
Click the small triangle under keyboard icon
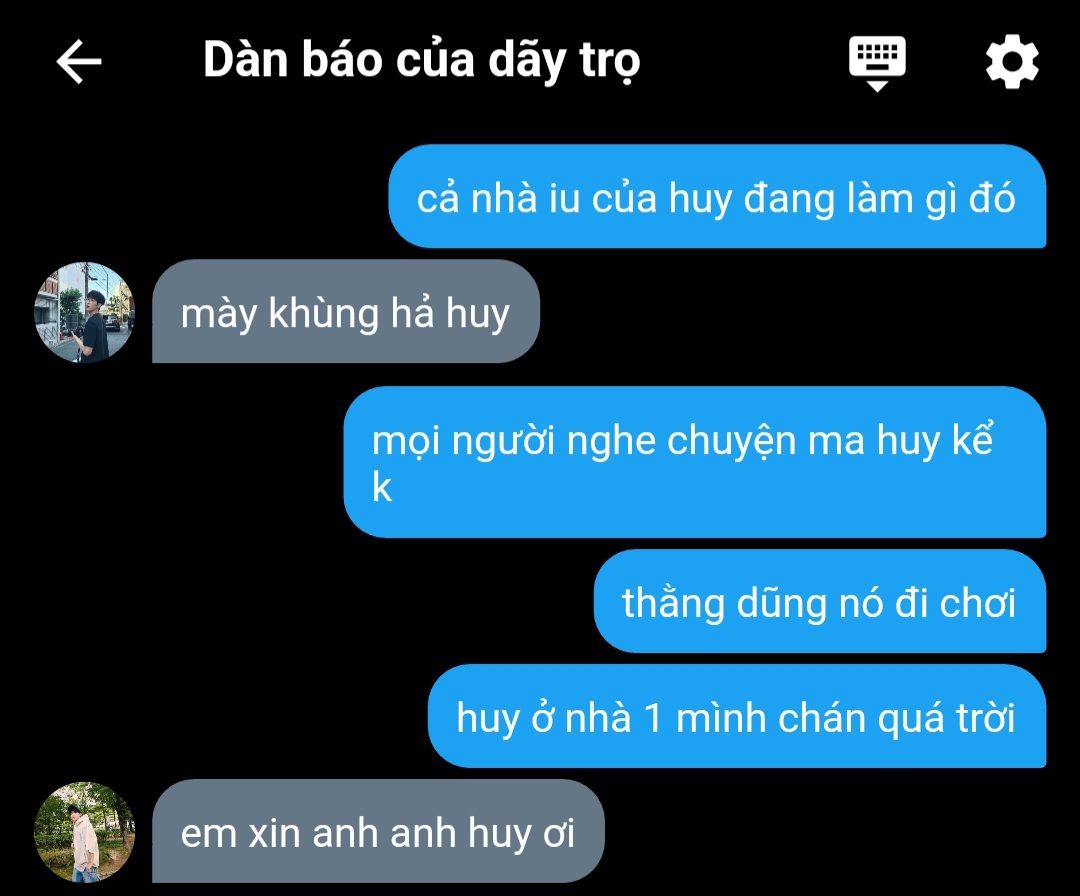click(x=877, y=86)
